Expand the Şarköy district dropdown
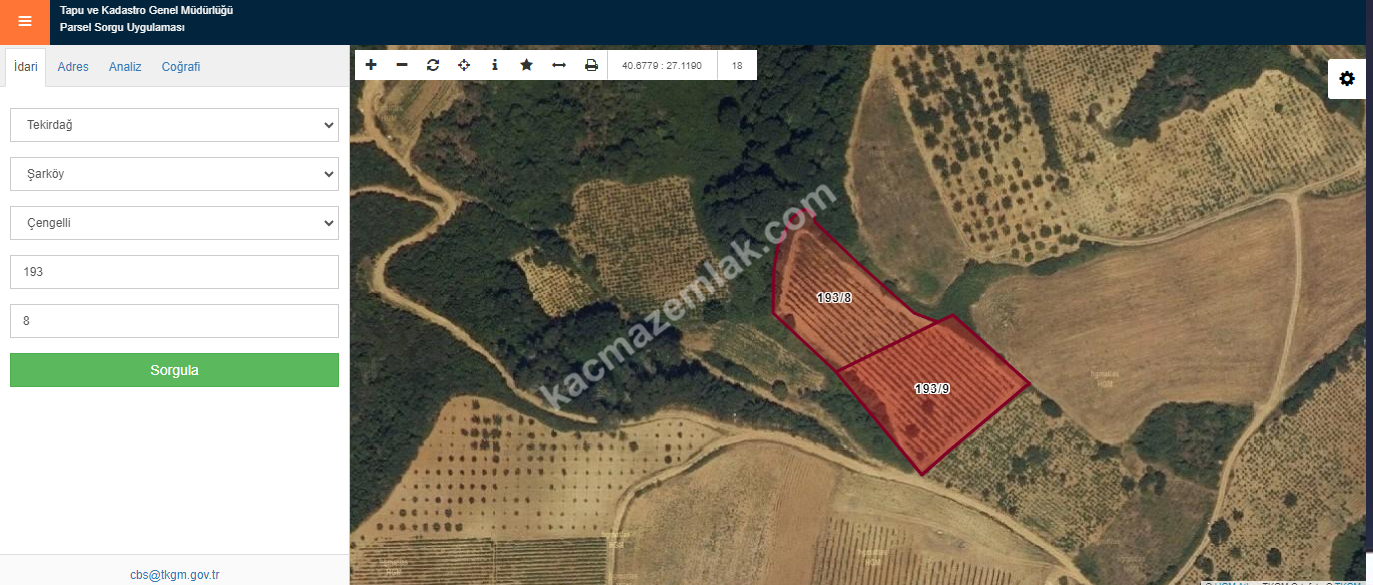 [x=174, y=174]
